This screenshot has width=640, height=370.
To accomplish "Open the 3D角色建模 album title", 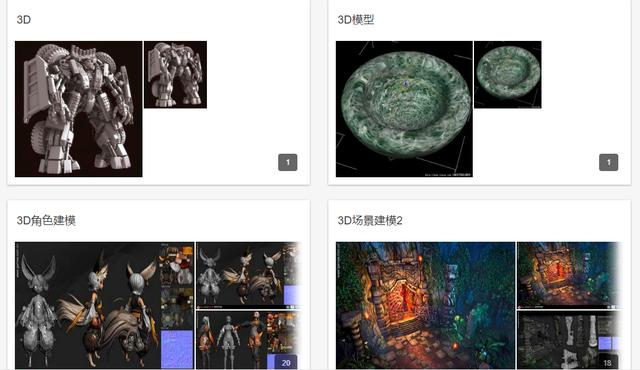I will click(46, 221).
